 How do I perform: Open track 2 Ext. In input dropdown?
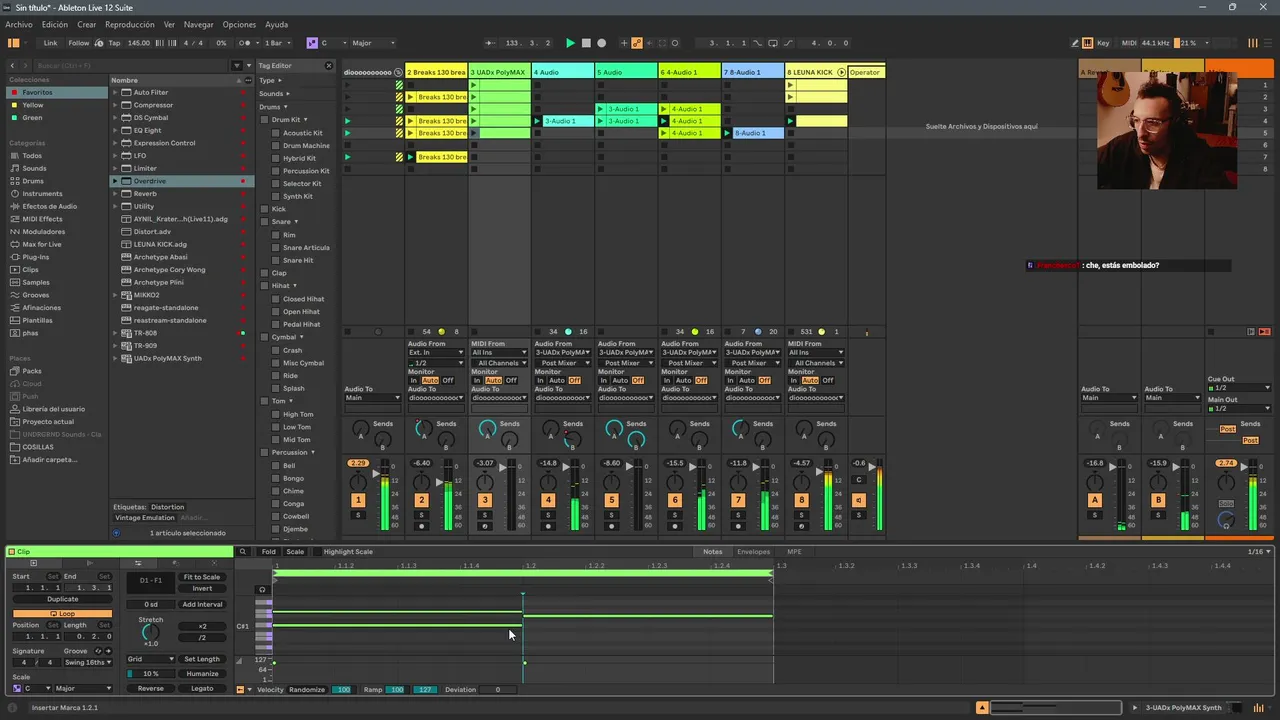click(x=435, y=353)
